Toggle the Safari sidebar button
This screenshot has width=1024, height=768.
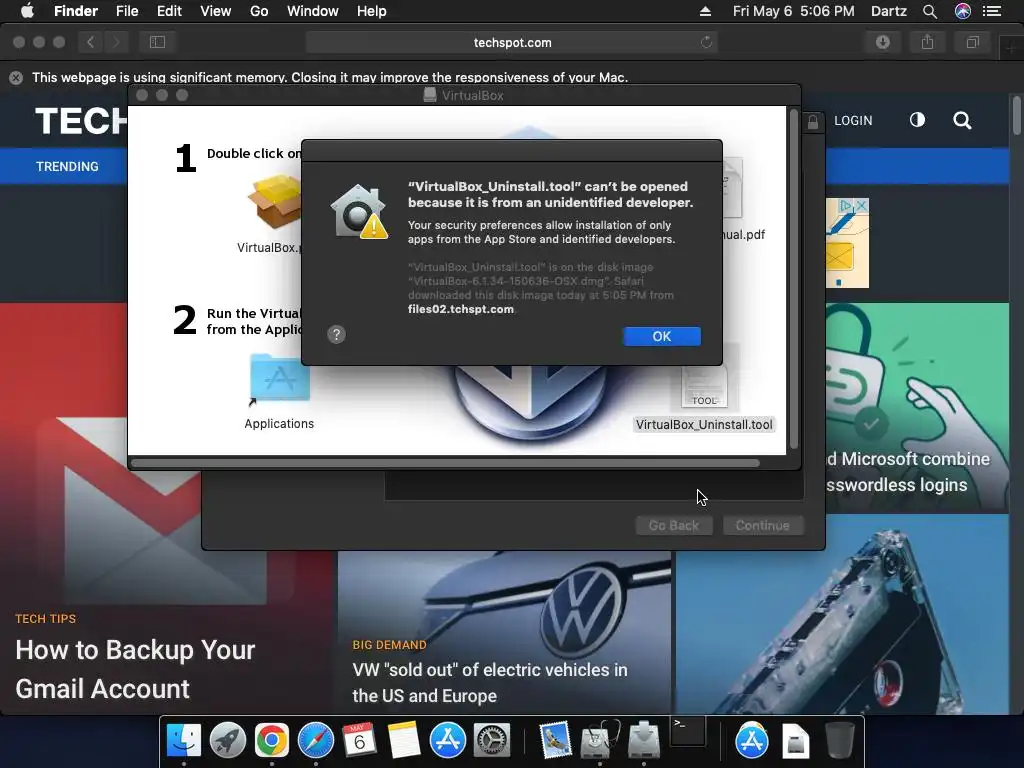[157, 42]
